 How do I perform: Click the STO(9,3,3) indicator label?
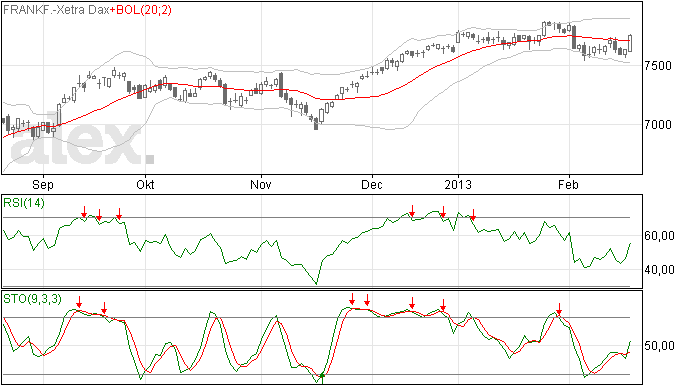coord(32,299)
